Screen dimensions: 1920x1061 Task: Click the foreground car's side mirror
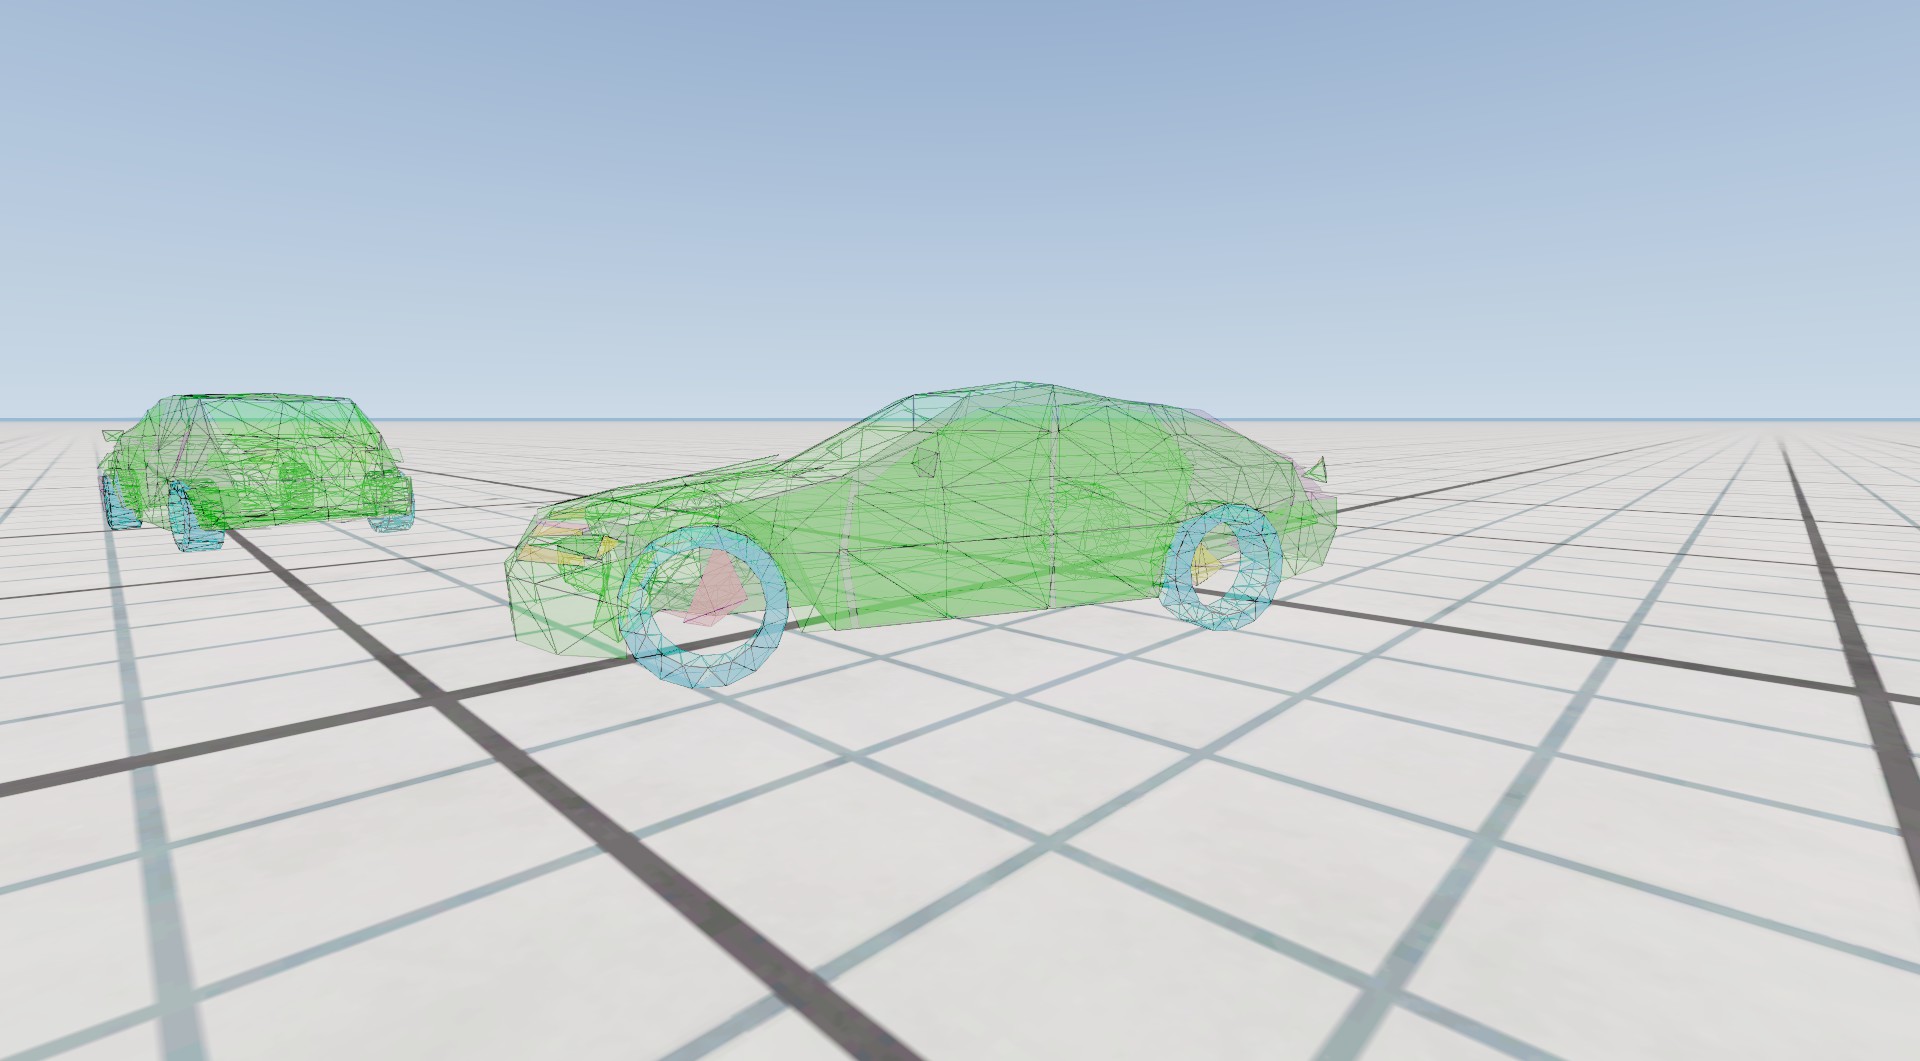[927, 461]
